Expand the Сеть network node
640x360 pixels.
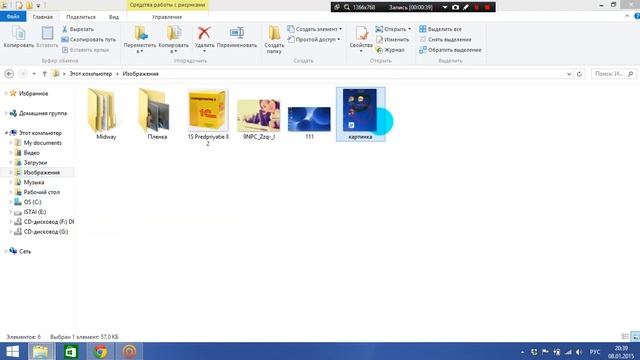point(6,251)
